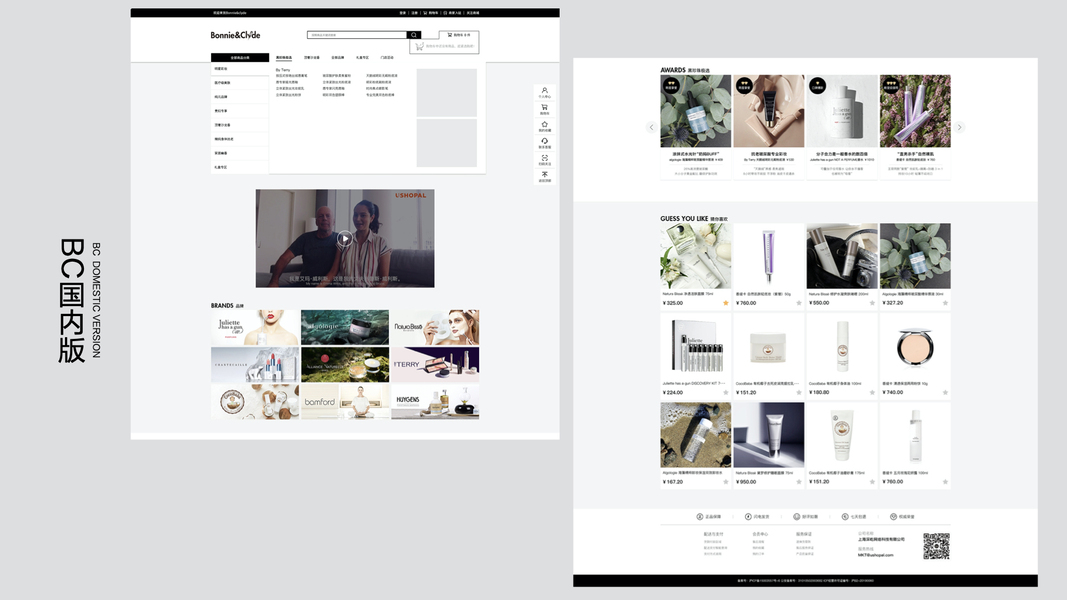Open the user profile icon in floating sidebar

coord(544,92)
